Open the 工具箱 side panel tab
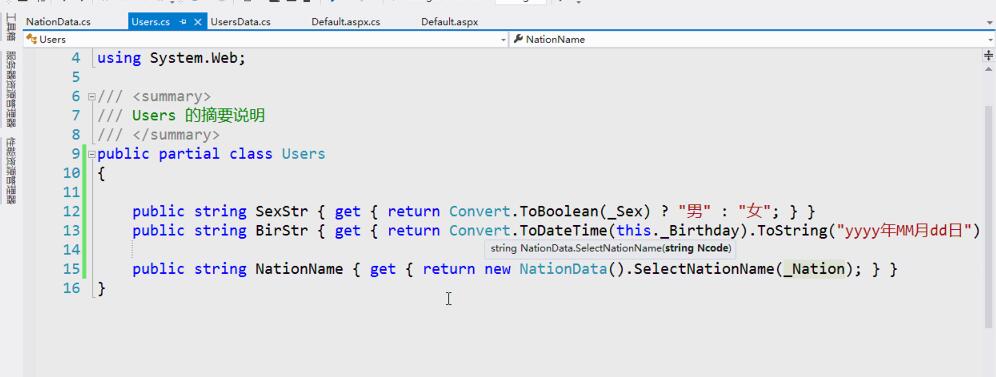 [11, 28]
